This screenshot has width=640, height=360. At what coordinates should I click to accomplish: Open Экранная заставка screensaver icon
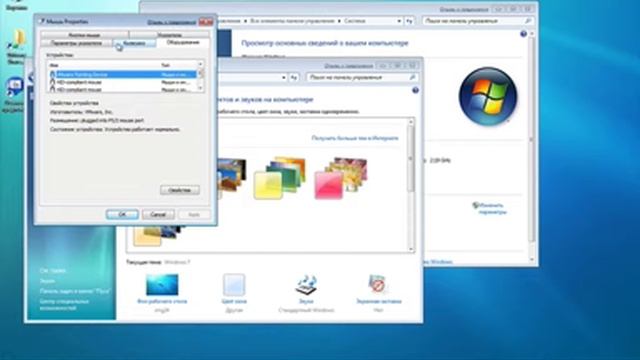pos(378,289)
